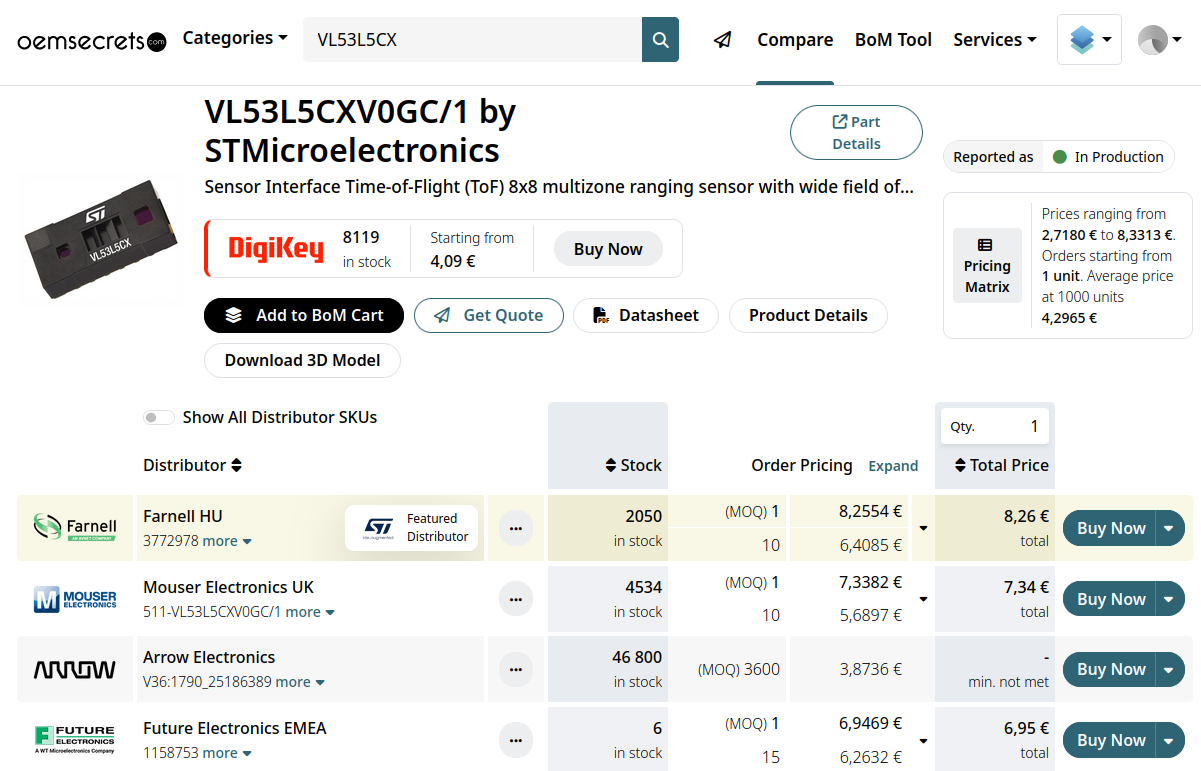Click the Expand order pricing link

pyautogui.click(x=893, y=466)
